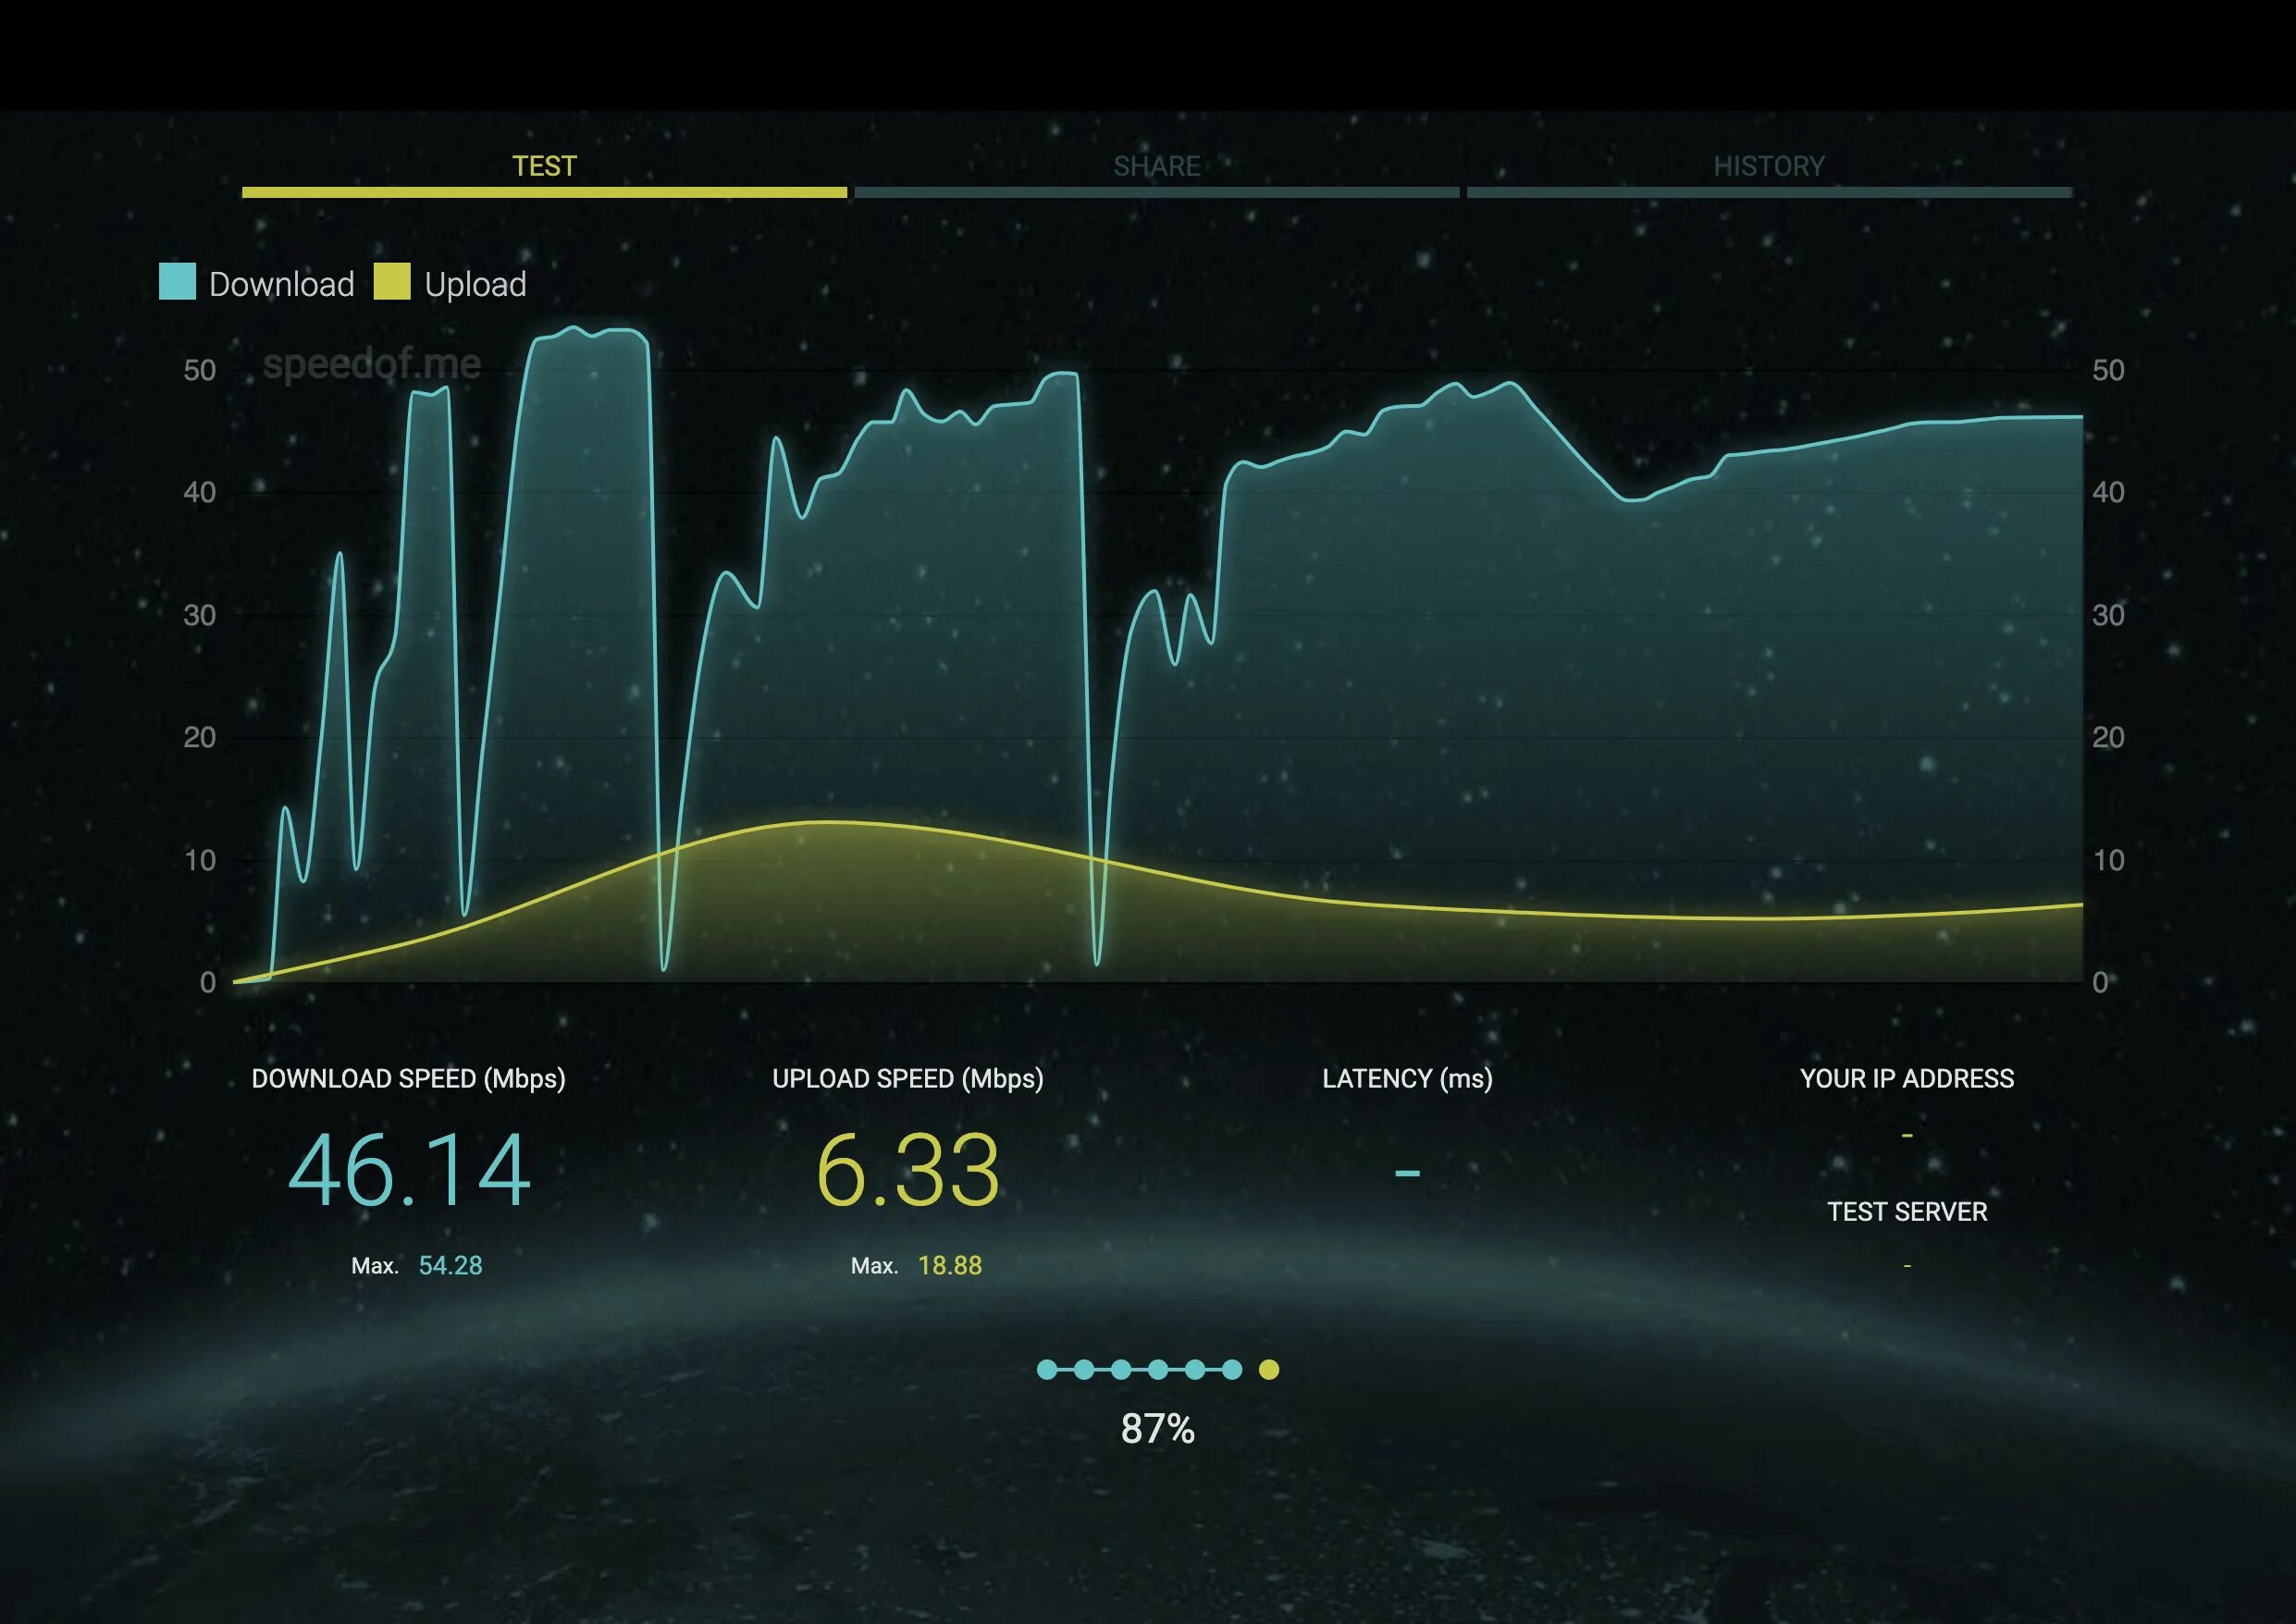This screenshot has width=2296, height=1624.
Task: Click the 87% progress percentage
Action: click(x=1158, y=1429)
